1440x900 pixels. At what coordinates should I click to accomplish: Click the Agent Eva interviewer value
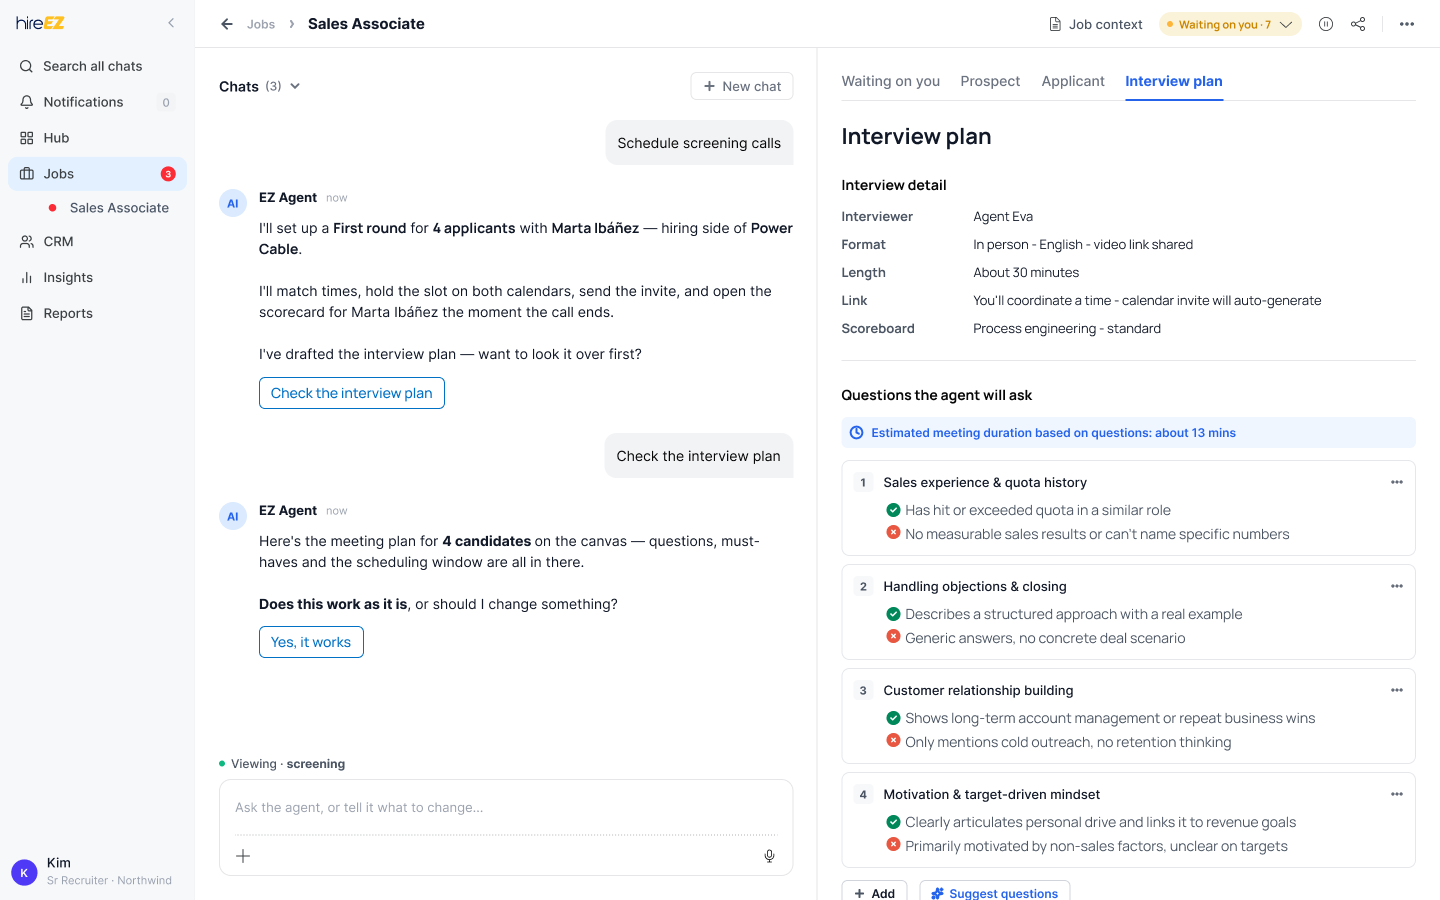[1003, 216]
